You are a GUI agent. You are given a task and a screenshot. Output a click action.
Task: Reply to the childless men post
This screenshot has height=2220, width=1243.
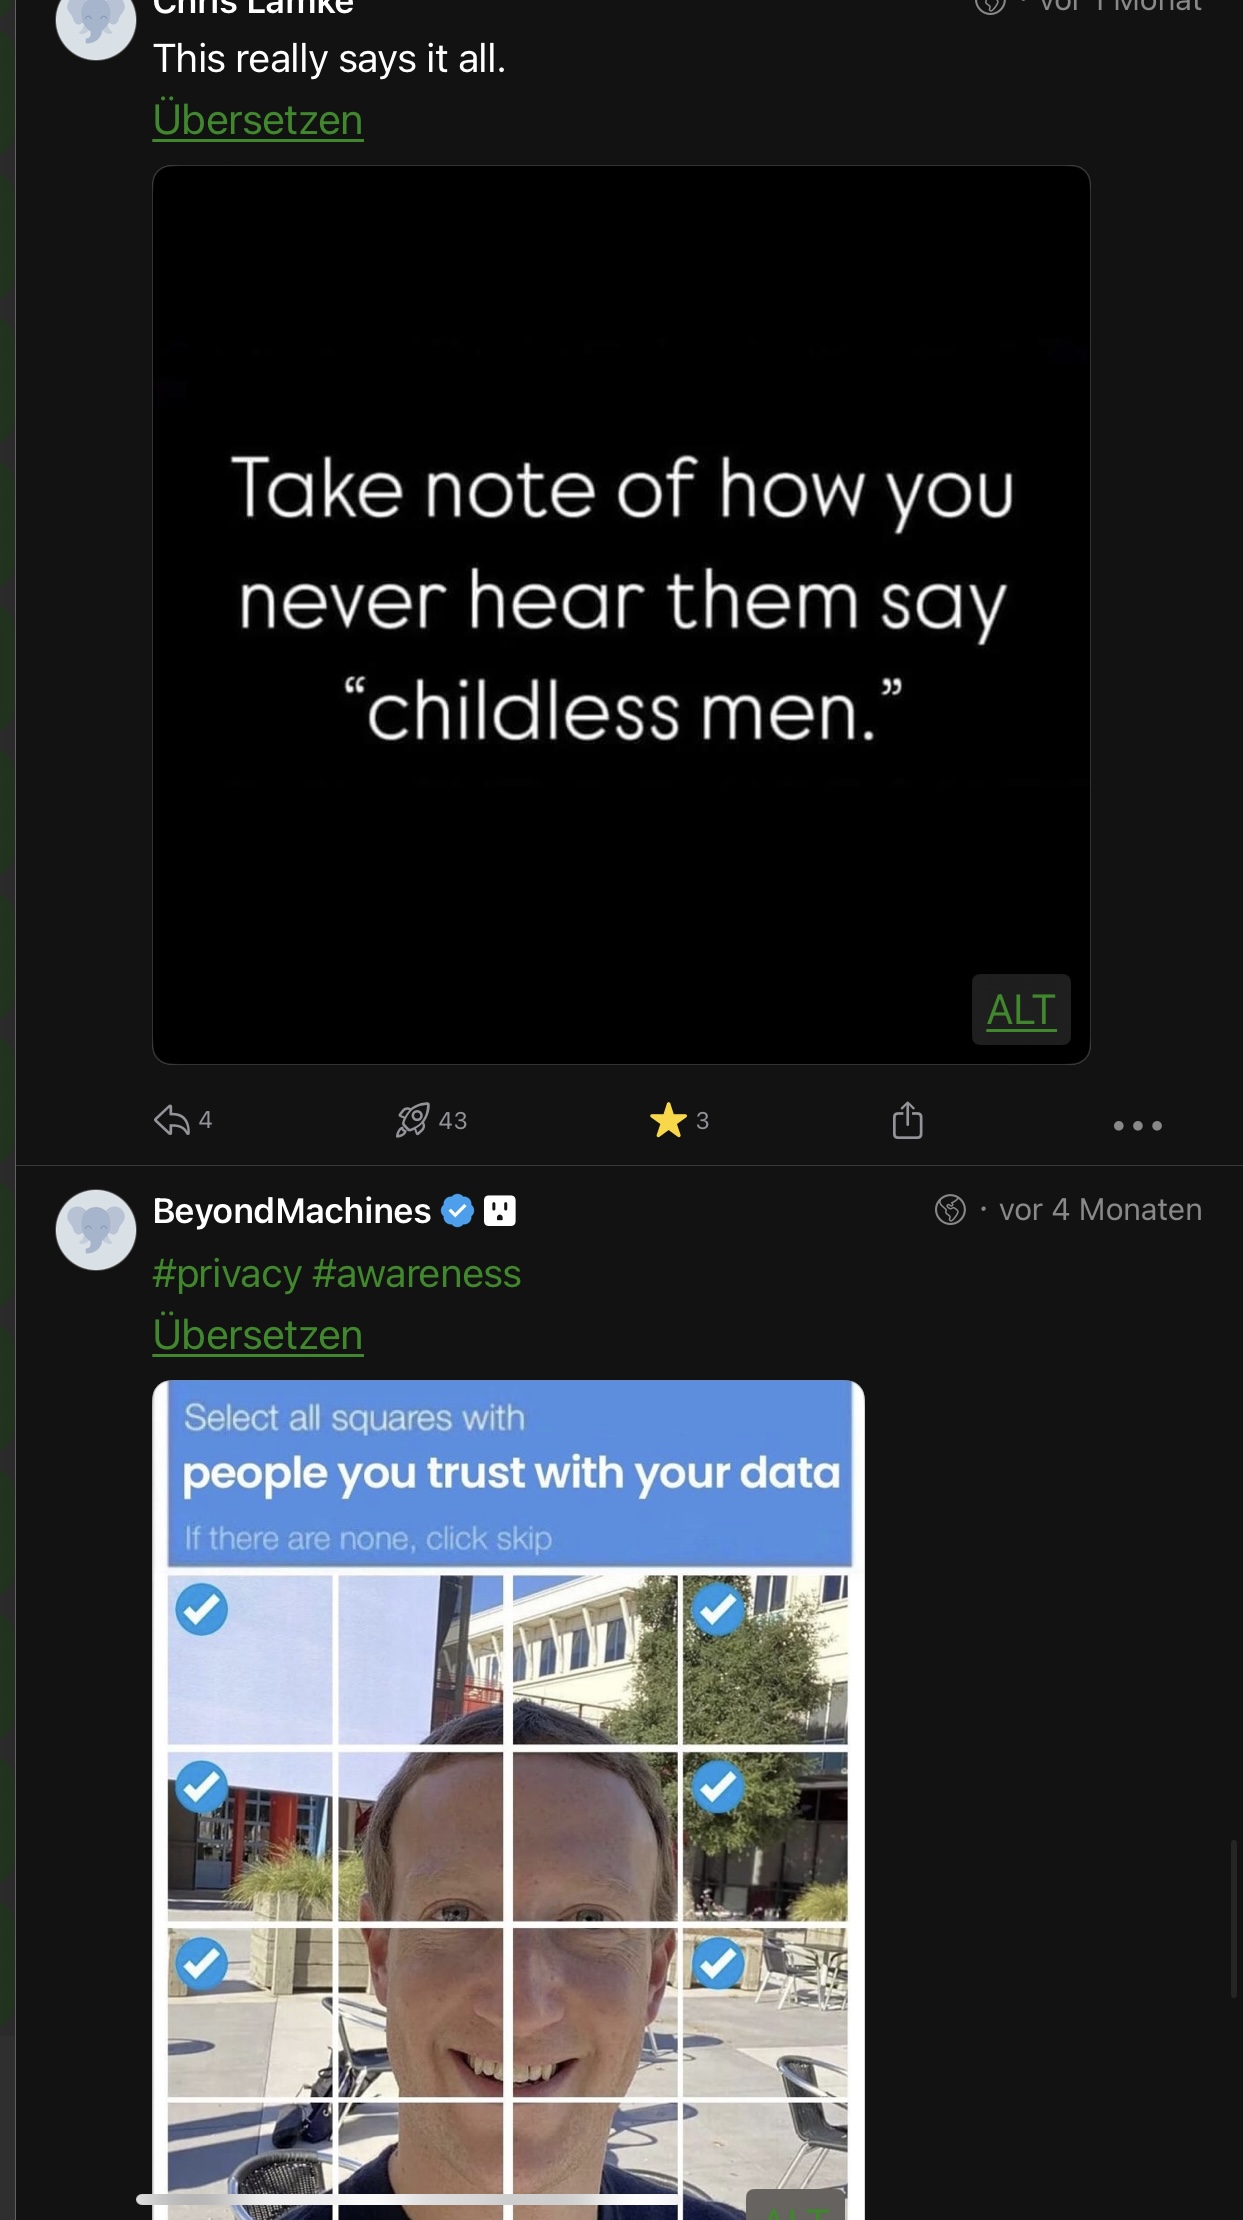click(x=172, y=1120)
